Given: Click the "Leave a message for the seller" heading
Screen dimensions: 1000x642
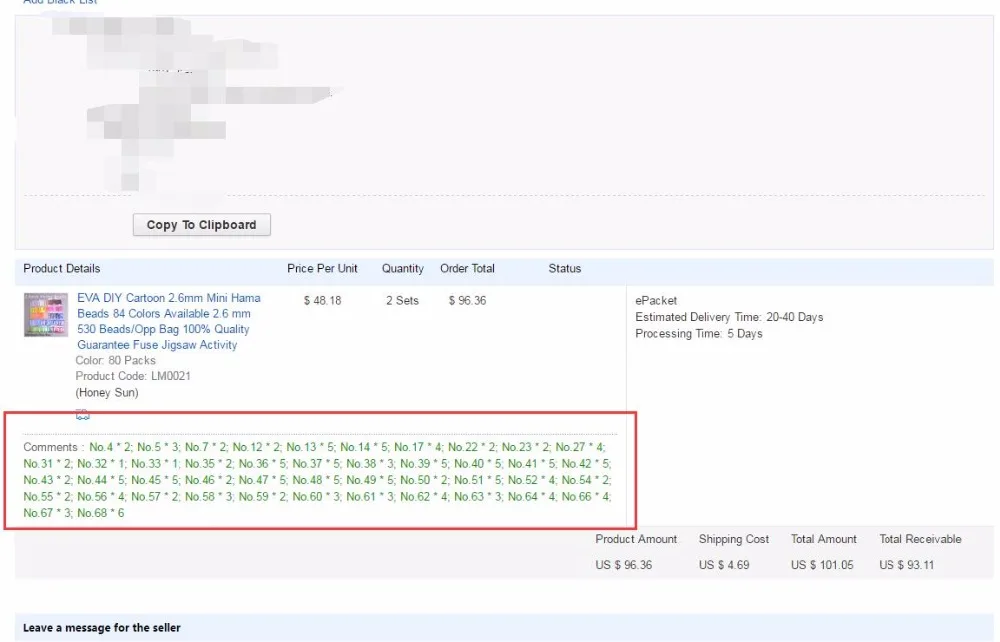Looking at the screenshot, I should pos(102,628).
